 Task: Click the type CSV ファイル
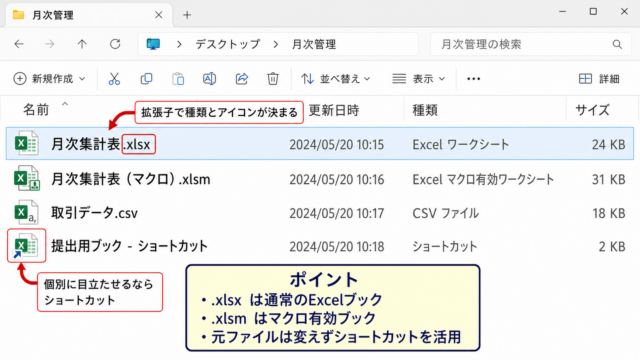pyautogui.click(x=446, y=213)
